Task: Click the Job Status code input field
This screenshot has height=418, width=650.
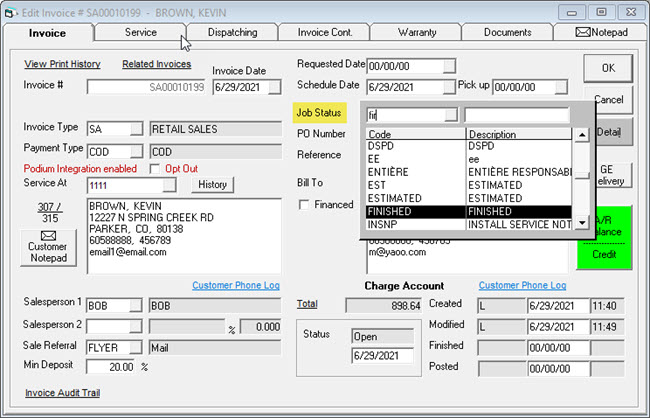Action: (406, 115)
